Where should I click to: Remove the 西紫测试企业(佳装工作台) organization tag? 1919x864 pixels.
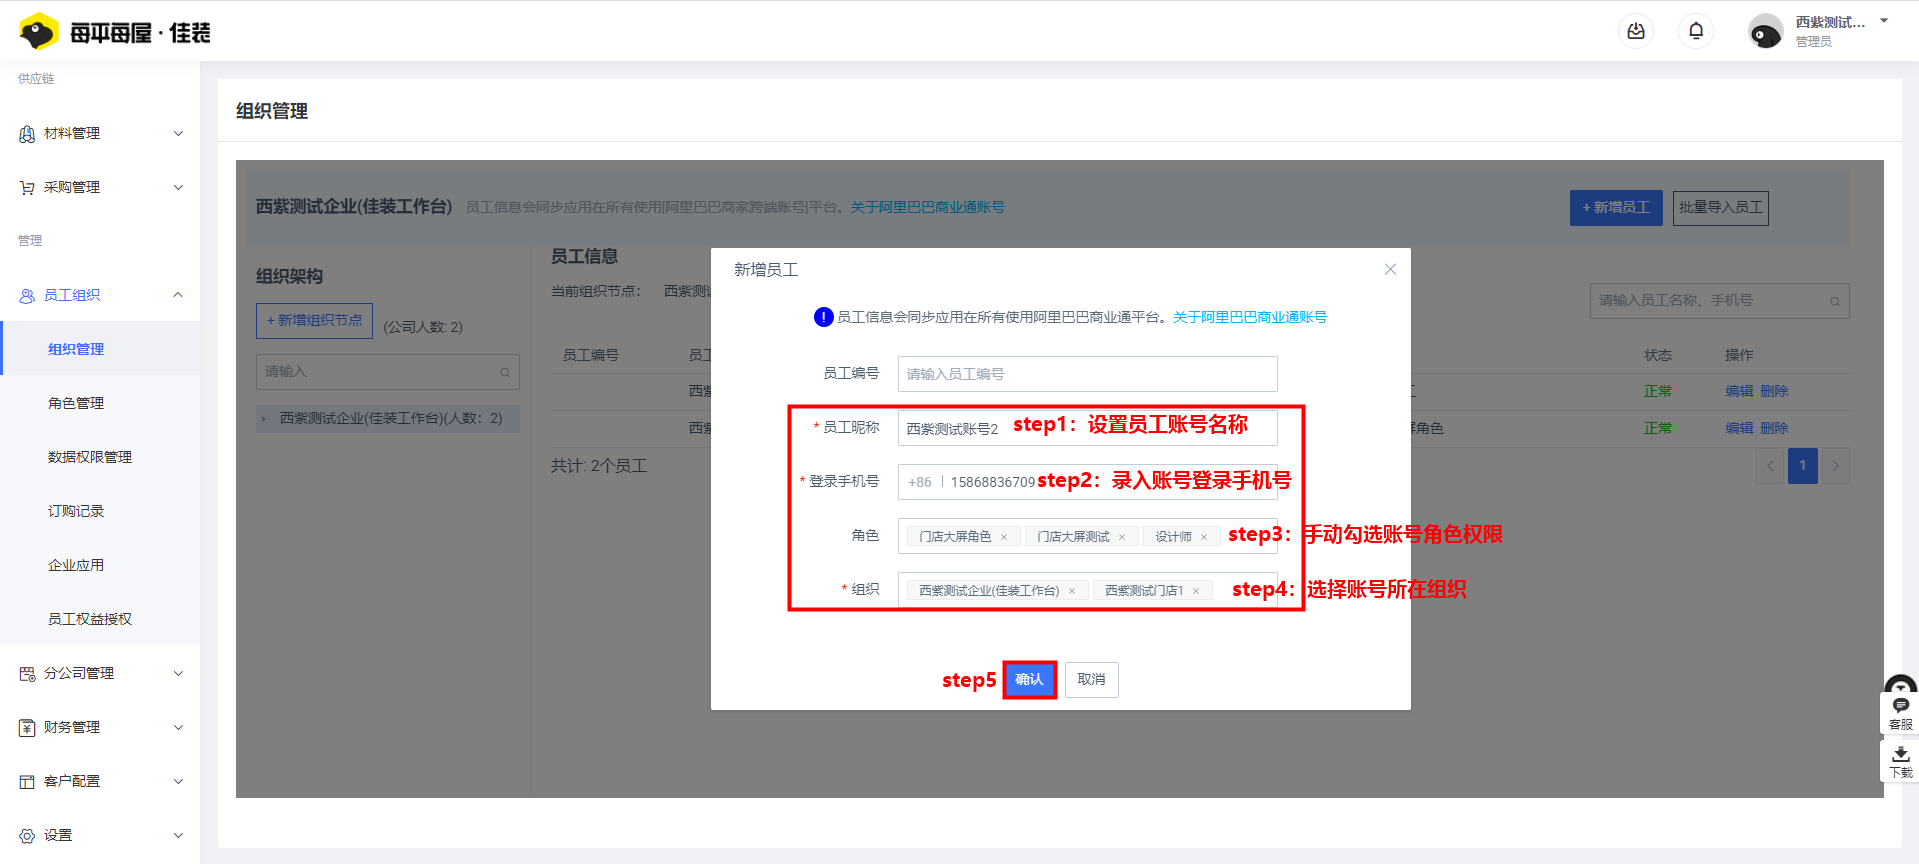tap(1072, 591)
